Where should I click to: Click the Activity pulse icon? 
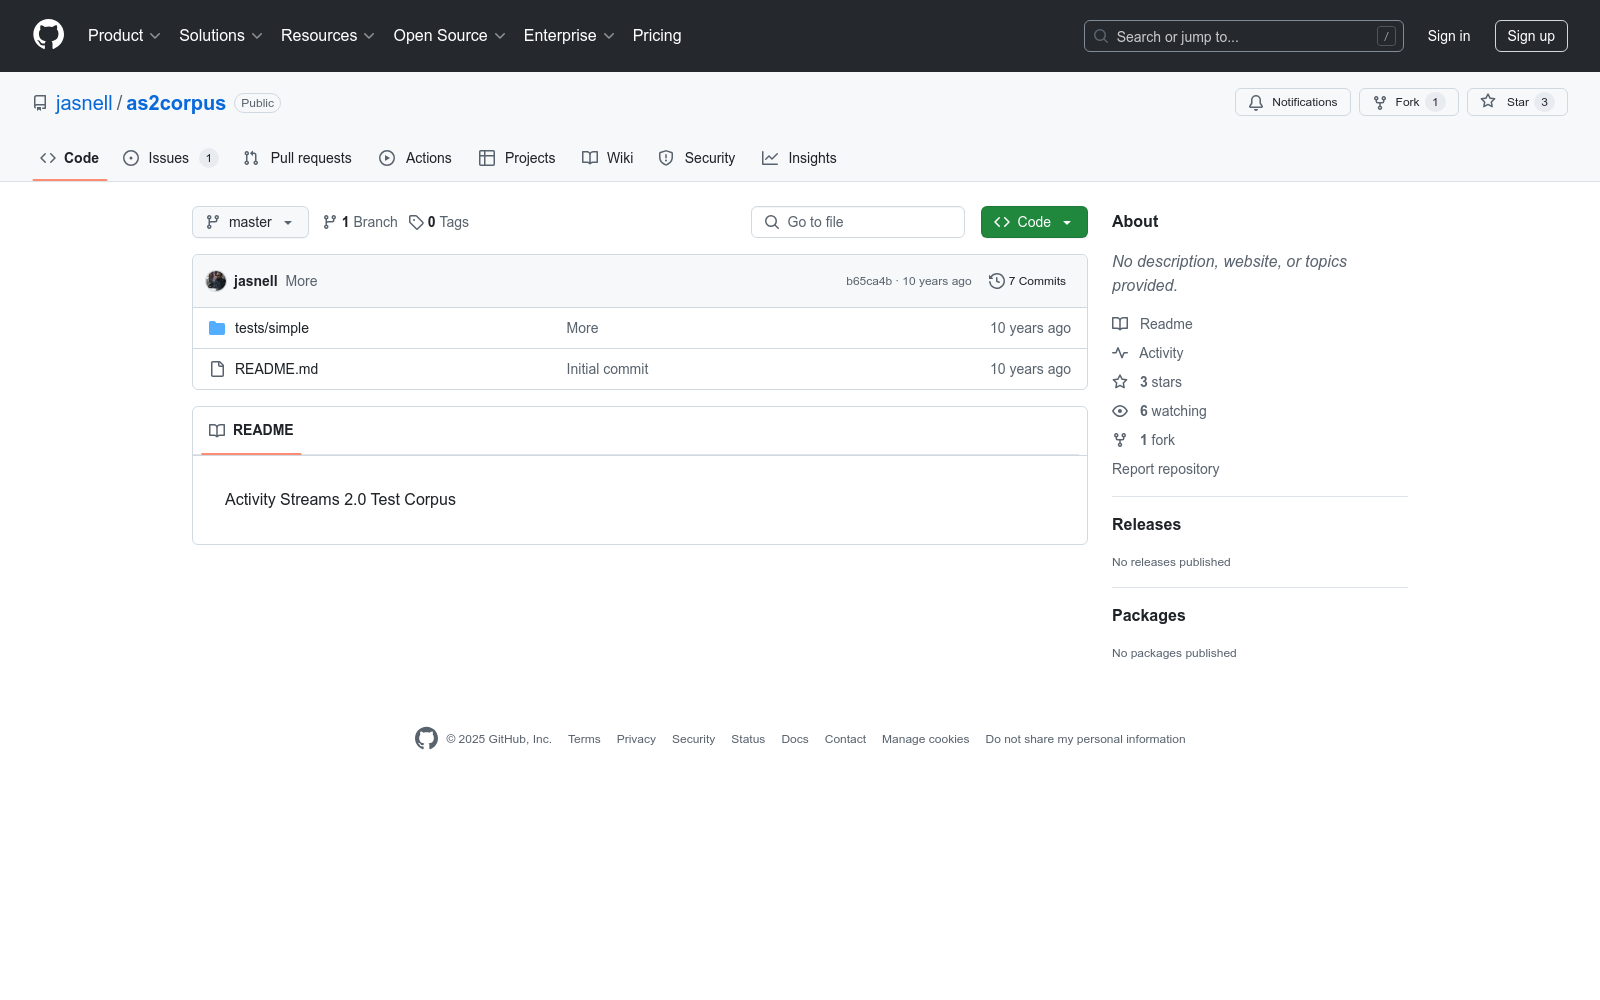point(1120,353)
